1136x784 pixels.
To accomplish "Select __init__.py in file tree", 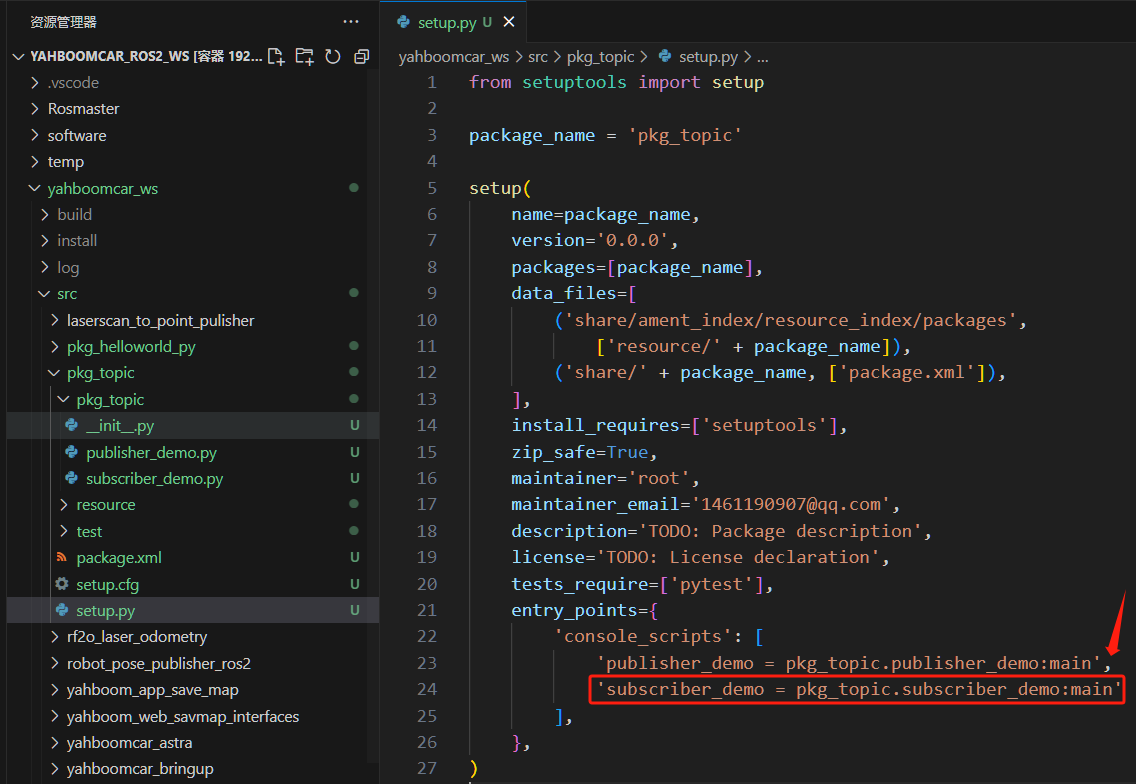I will click(120, 426).
